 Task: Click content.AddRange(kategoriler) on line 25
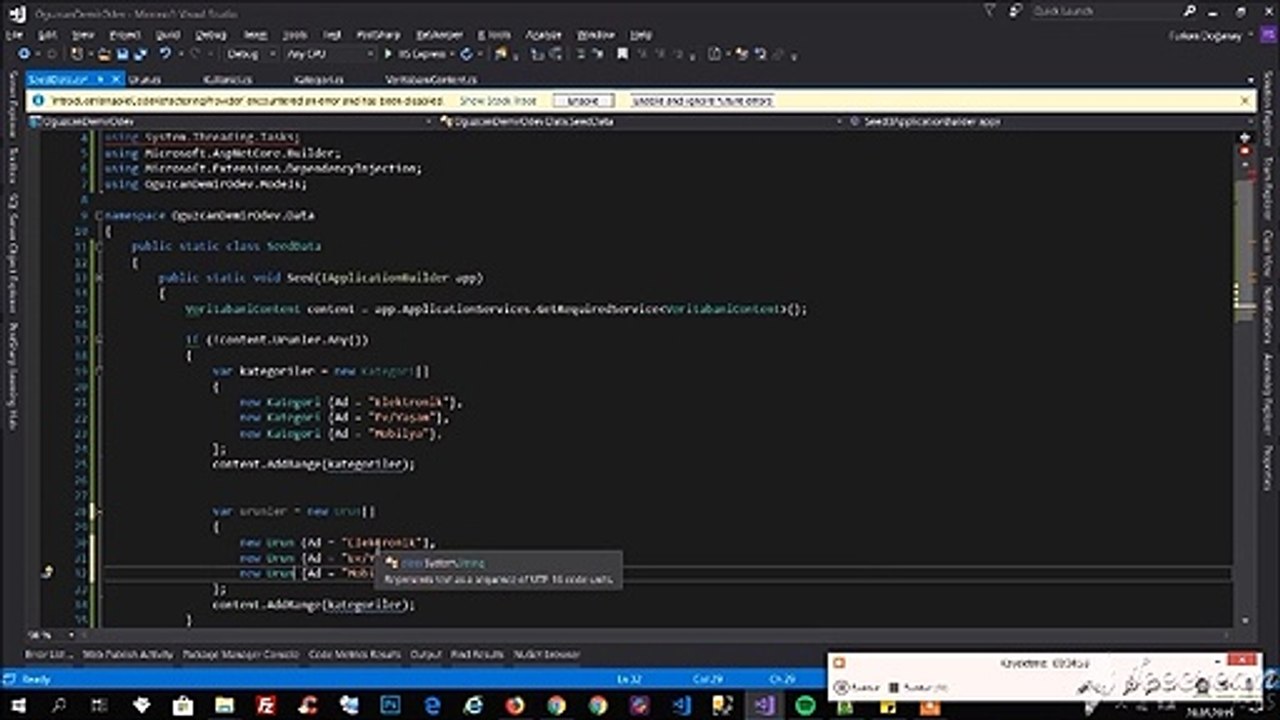tap(313, 464)
